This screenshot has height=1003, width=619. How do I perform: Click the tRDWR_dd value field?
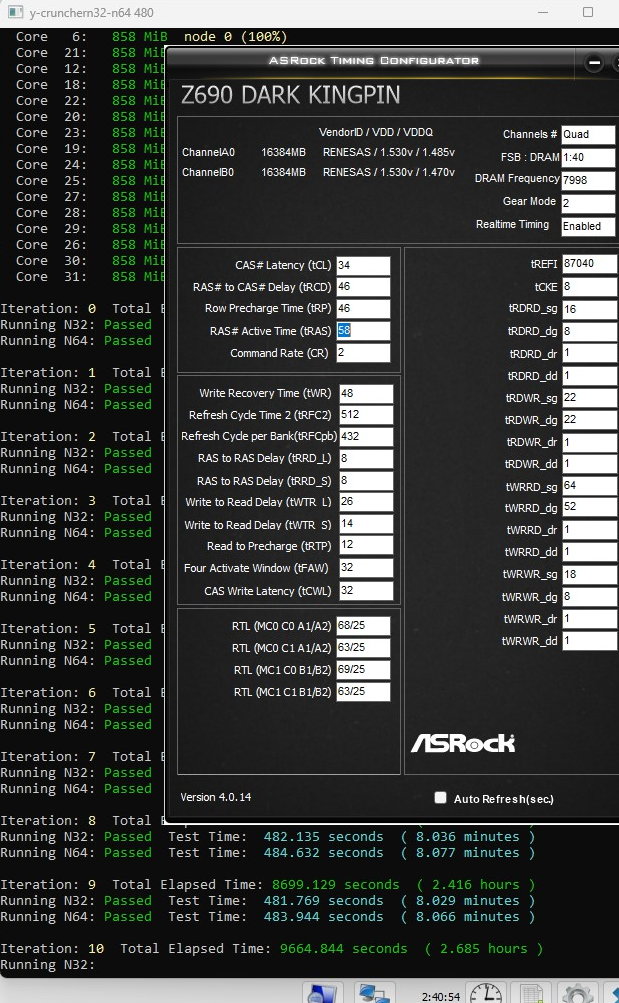(x=590, y=464)
